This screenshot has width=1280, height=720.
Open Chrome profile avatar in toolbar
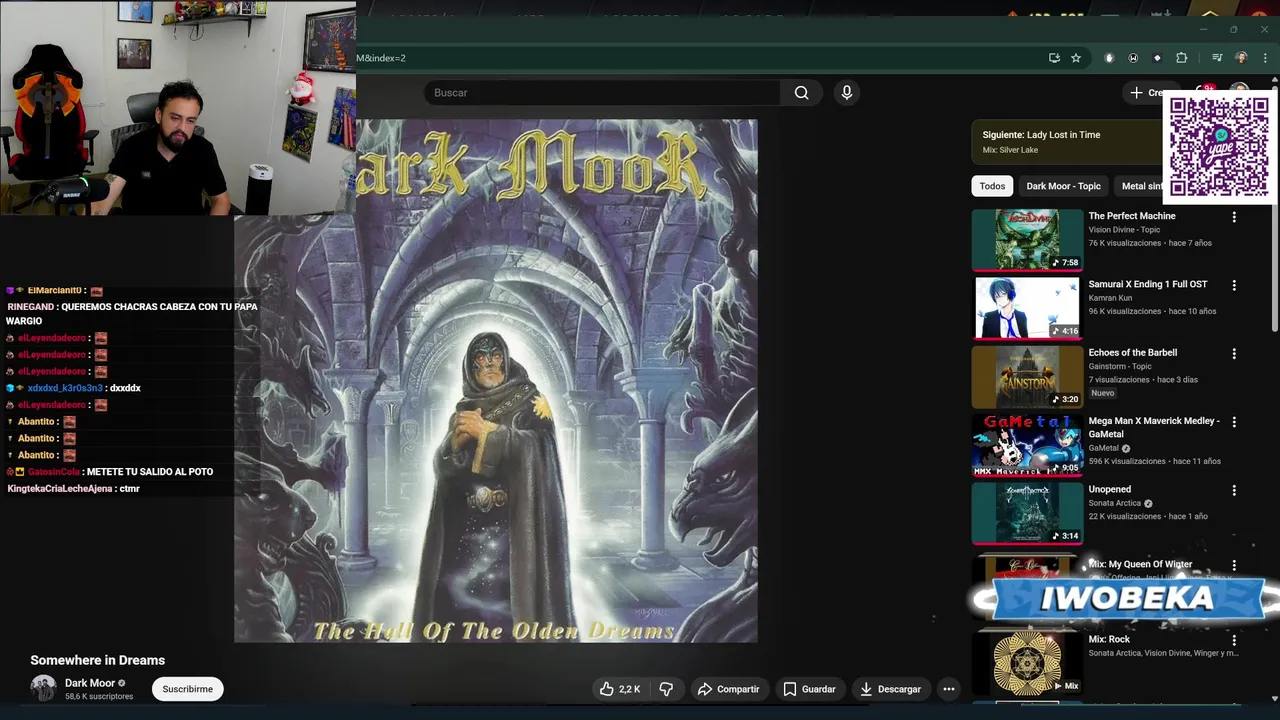point(1241,58)
